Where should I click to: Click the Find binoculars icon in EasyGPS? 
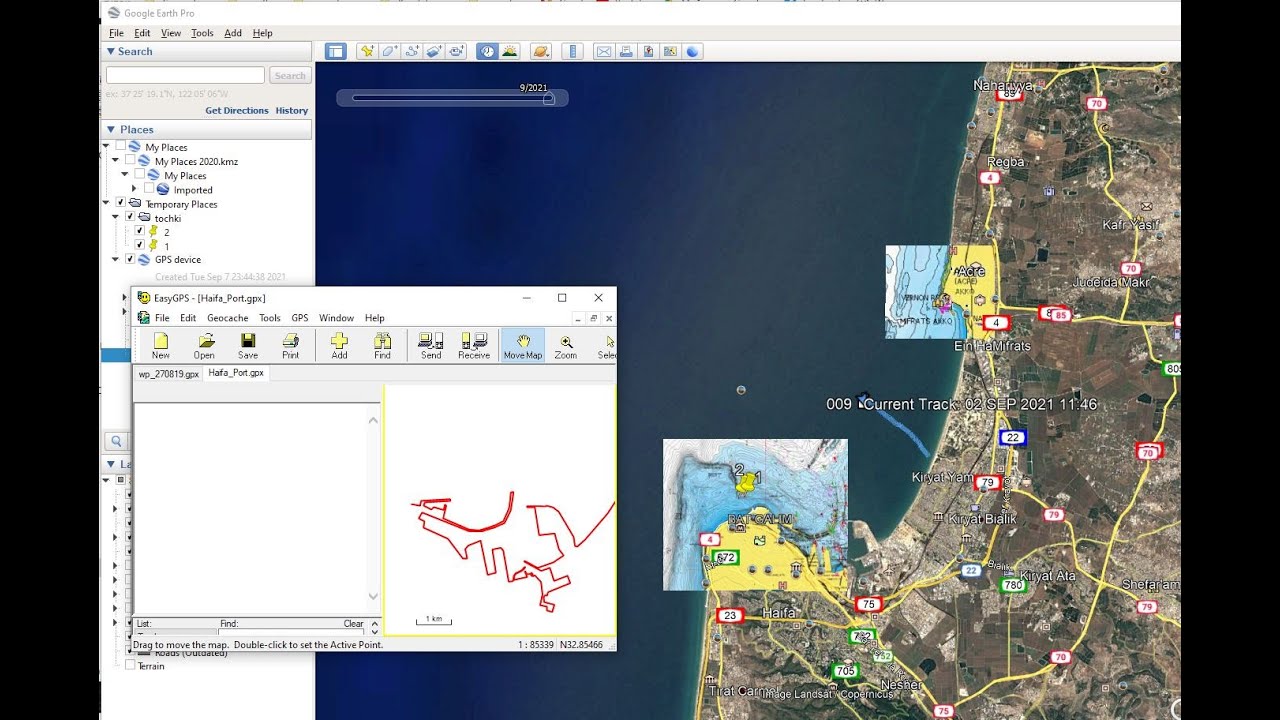(x=383, y=346)
